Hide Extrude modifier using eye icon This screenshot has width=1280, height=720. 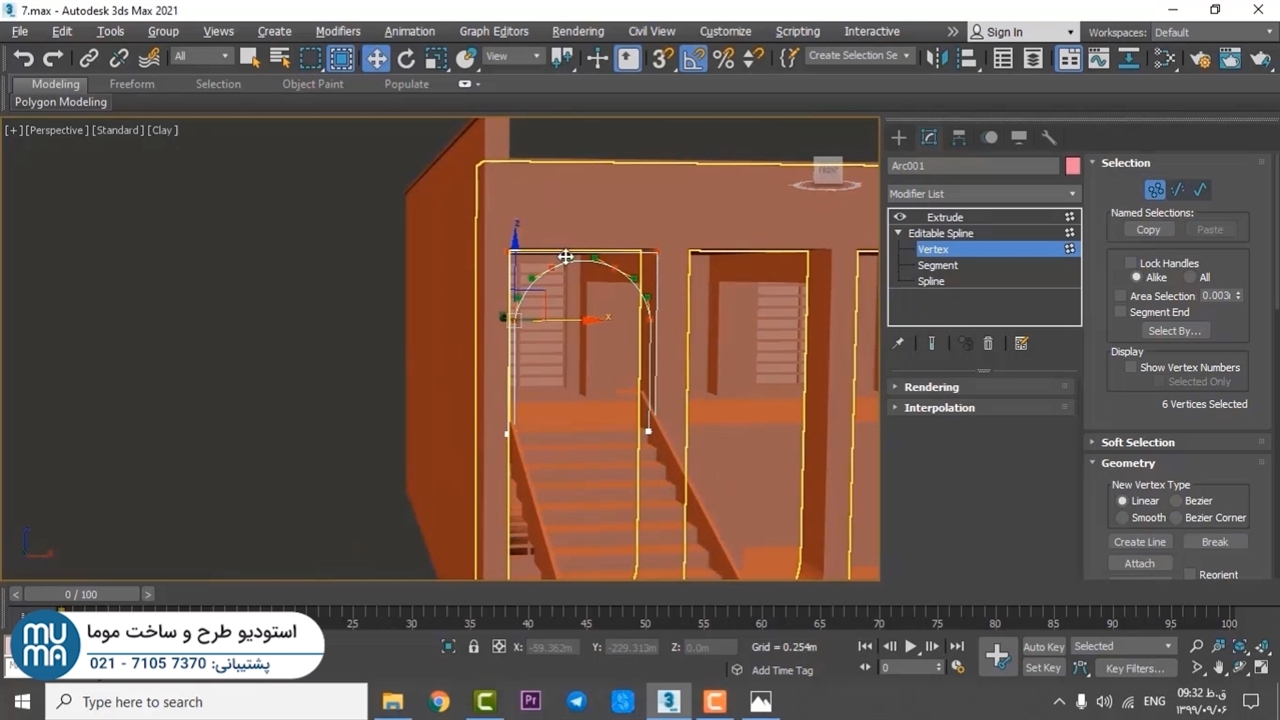pos(900,217)
